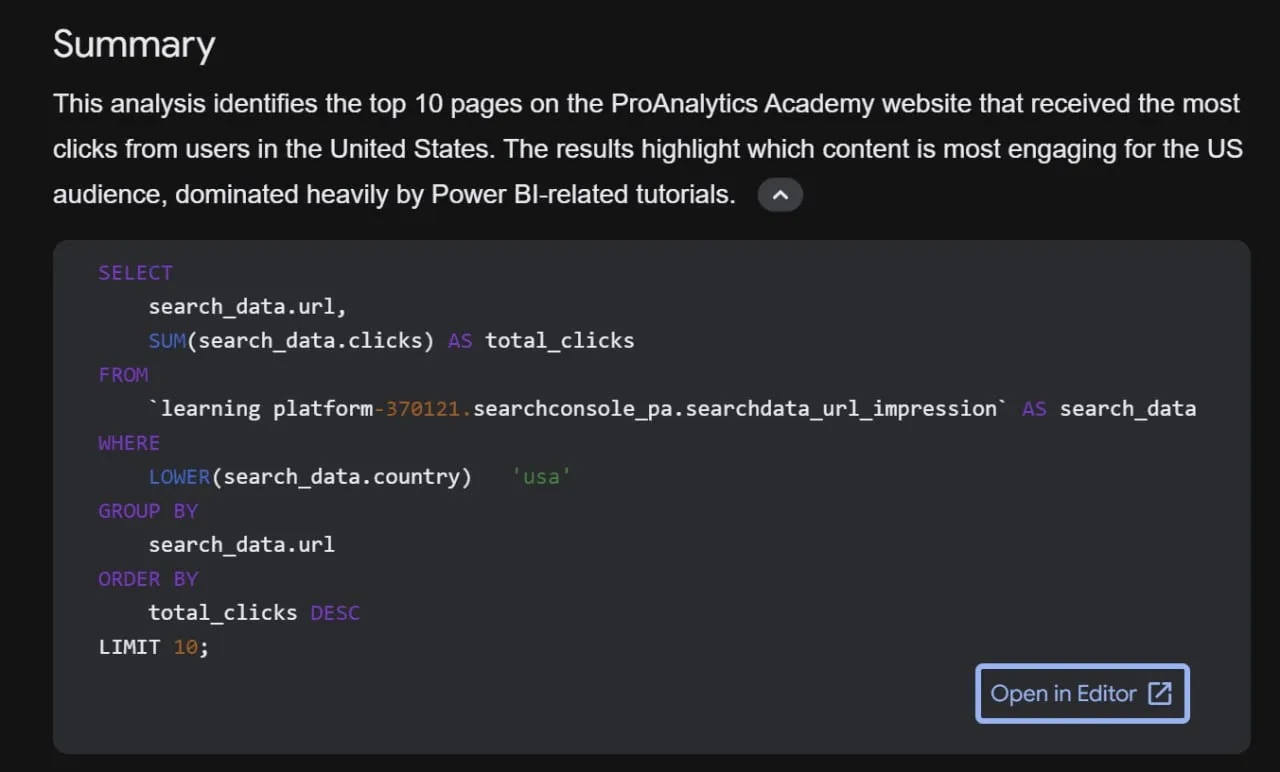This screenshot has height=772, width=1280.
Task: Click the SELECT keyword in the query
Action: point(135,273)
